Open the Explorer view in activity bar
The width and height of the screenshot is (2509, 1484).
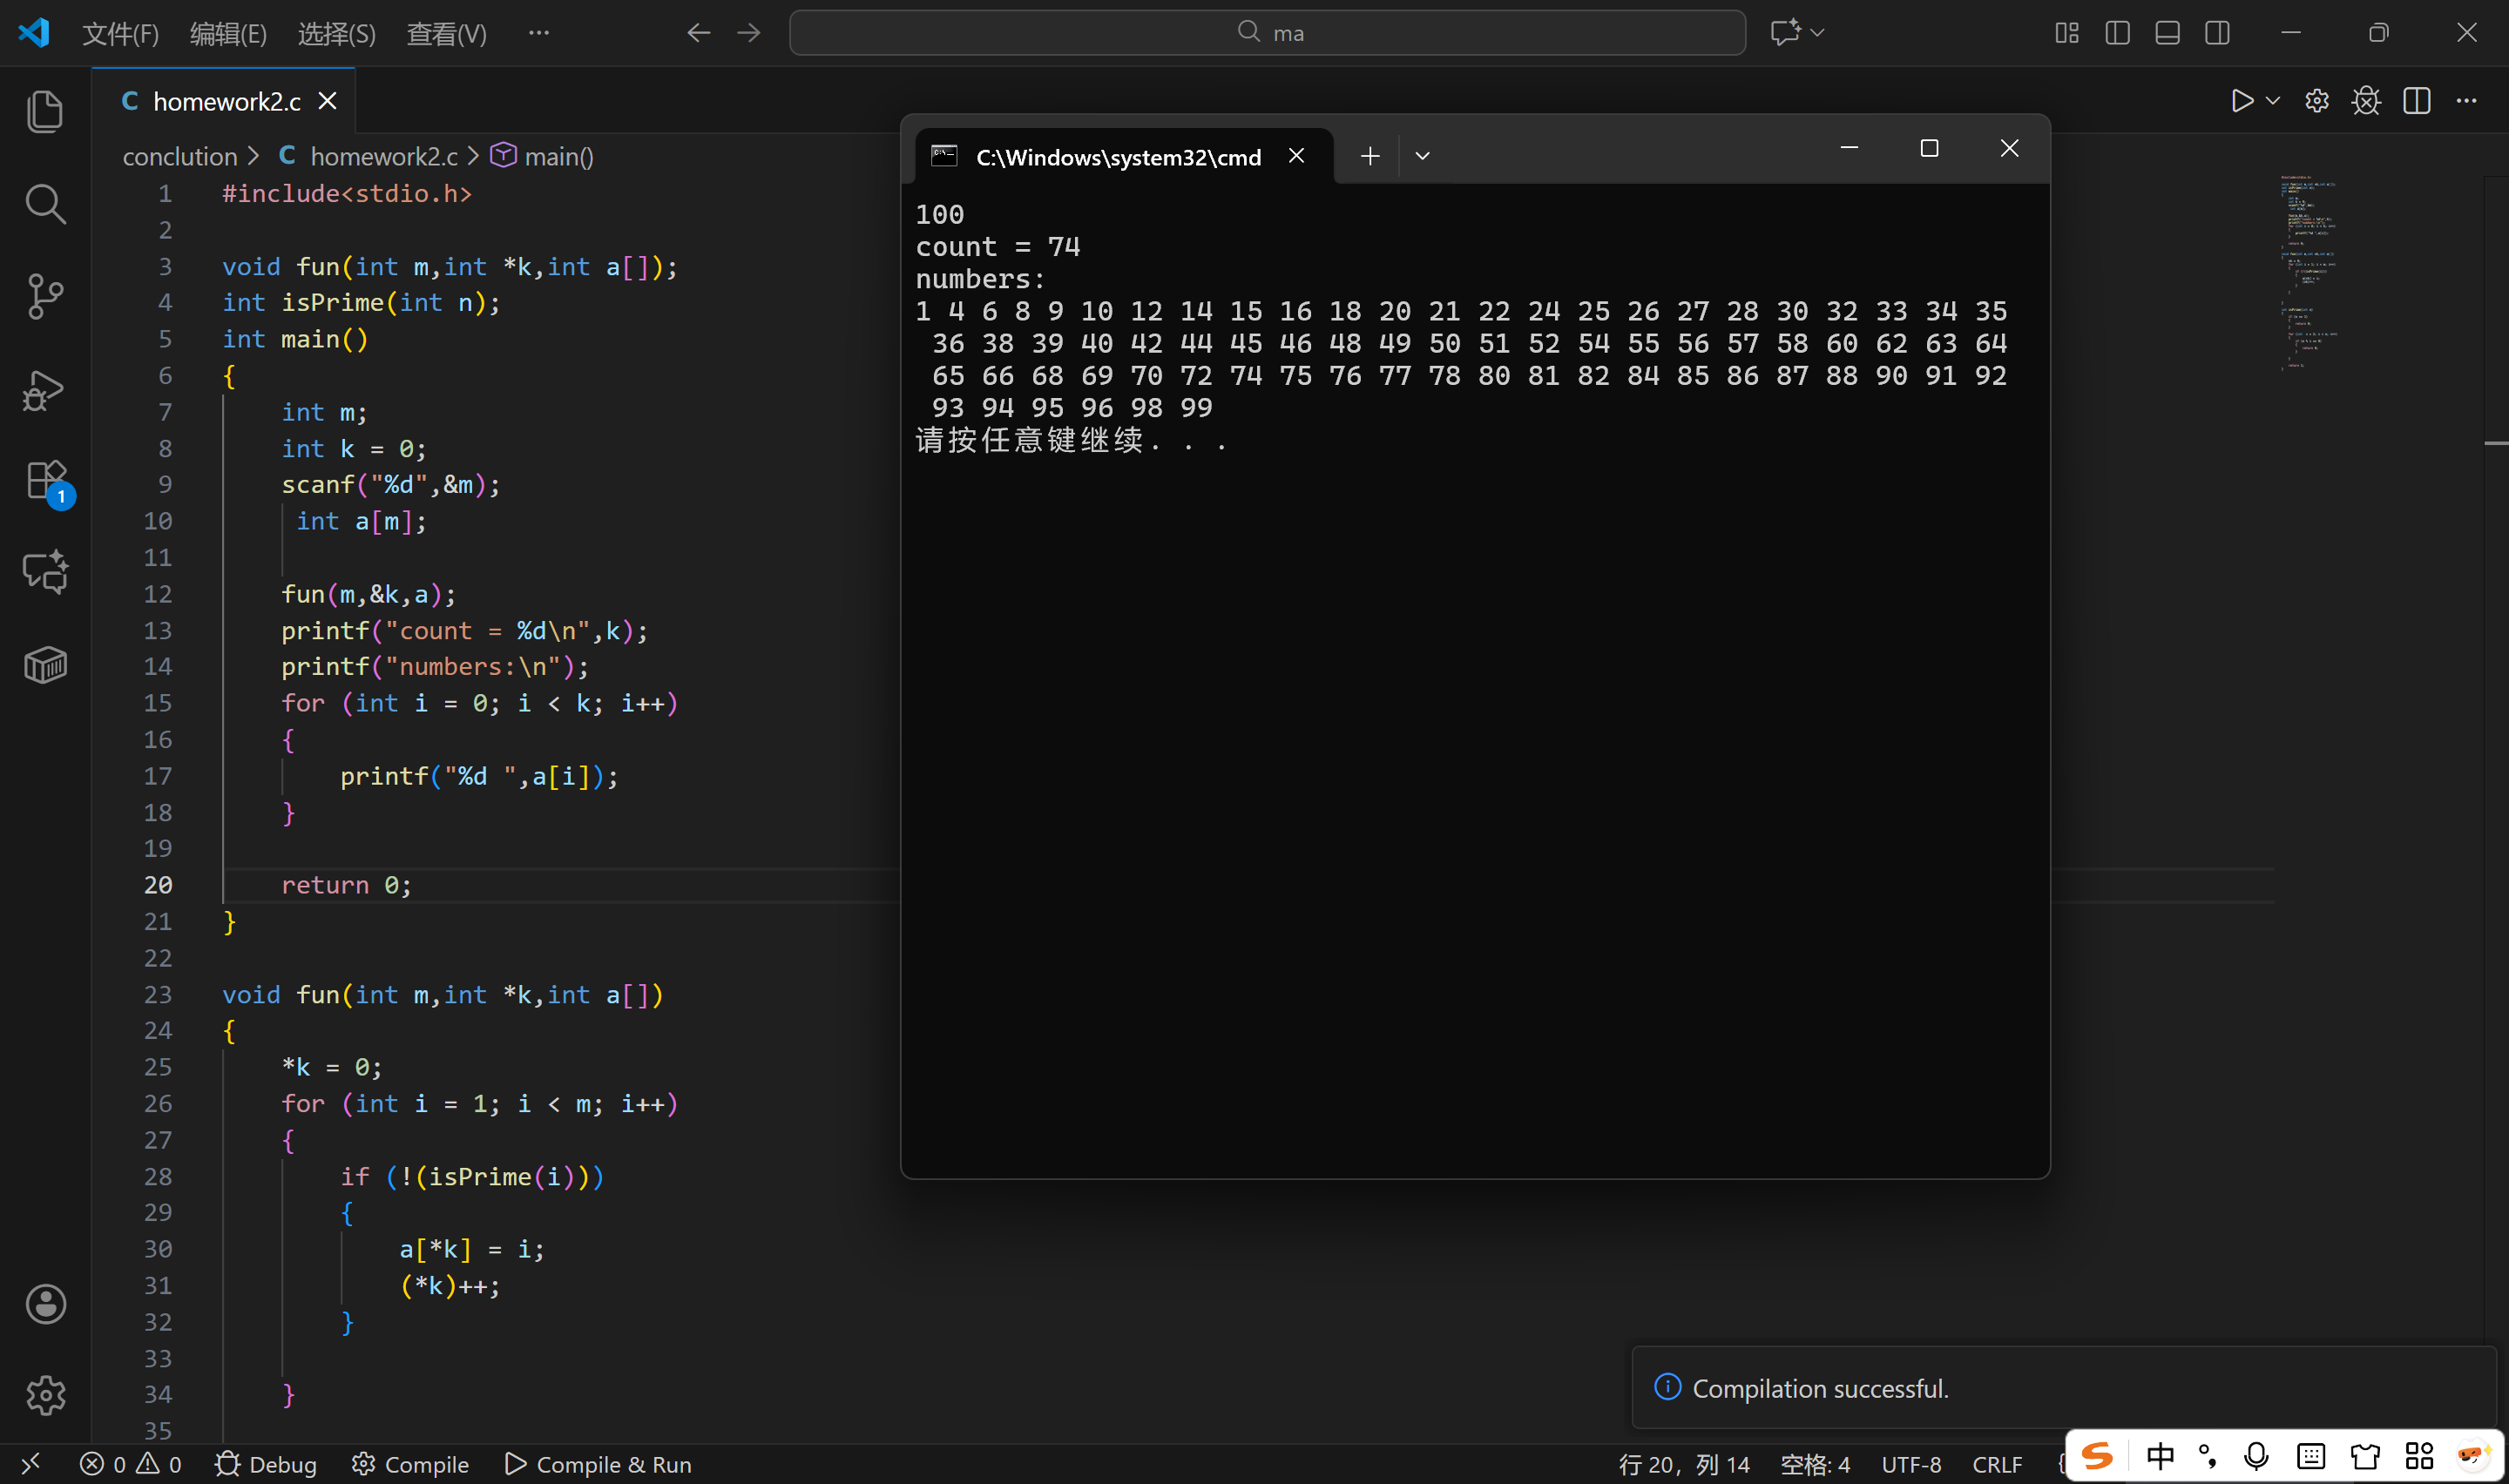[x=45, y=111]
